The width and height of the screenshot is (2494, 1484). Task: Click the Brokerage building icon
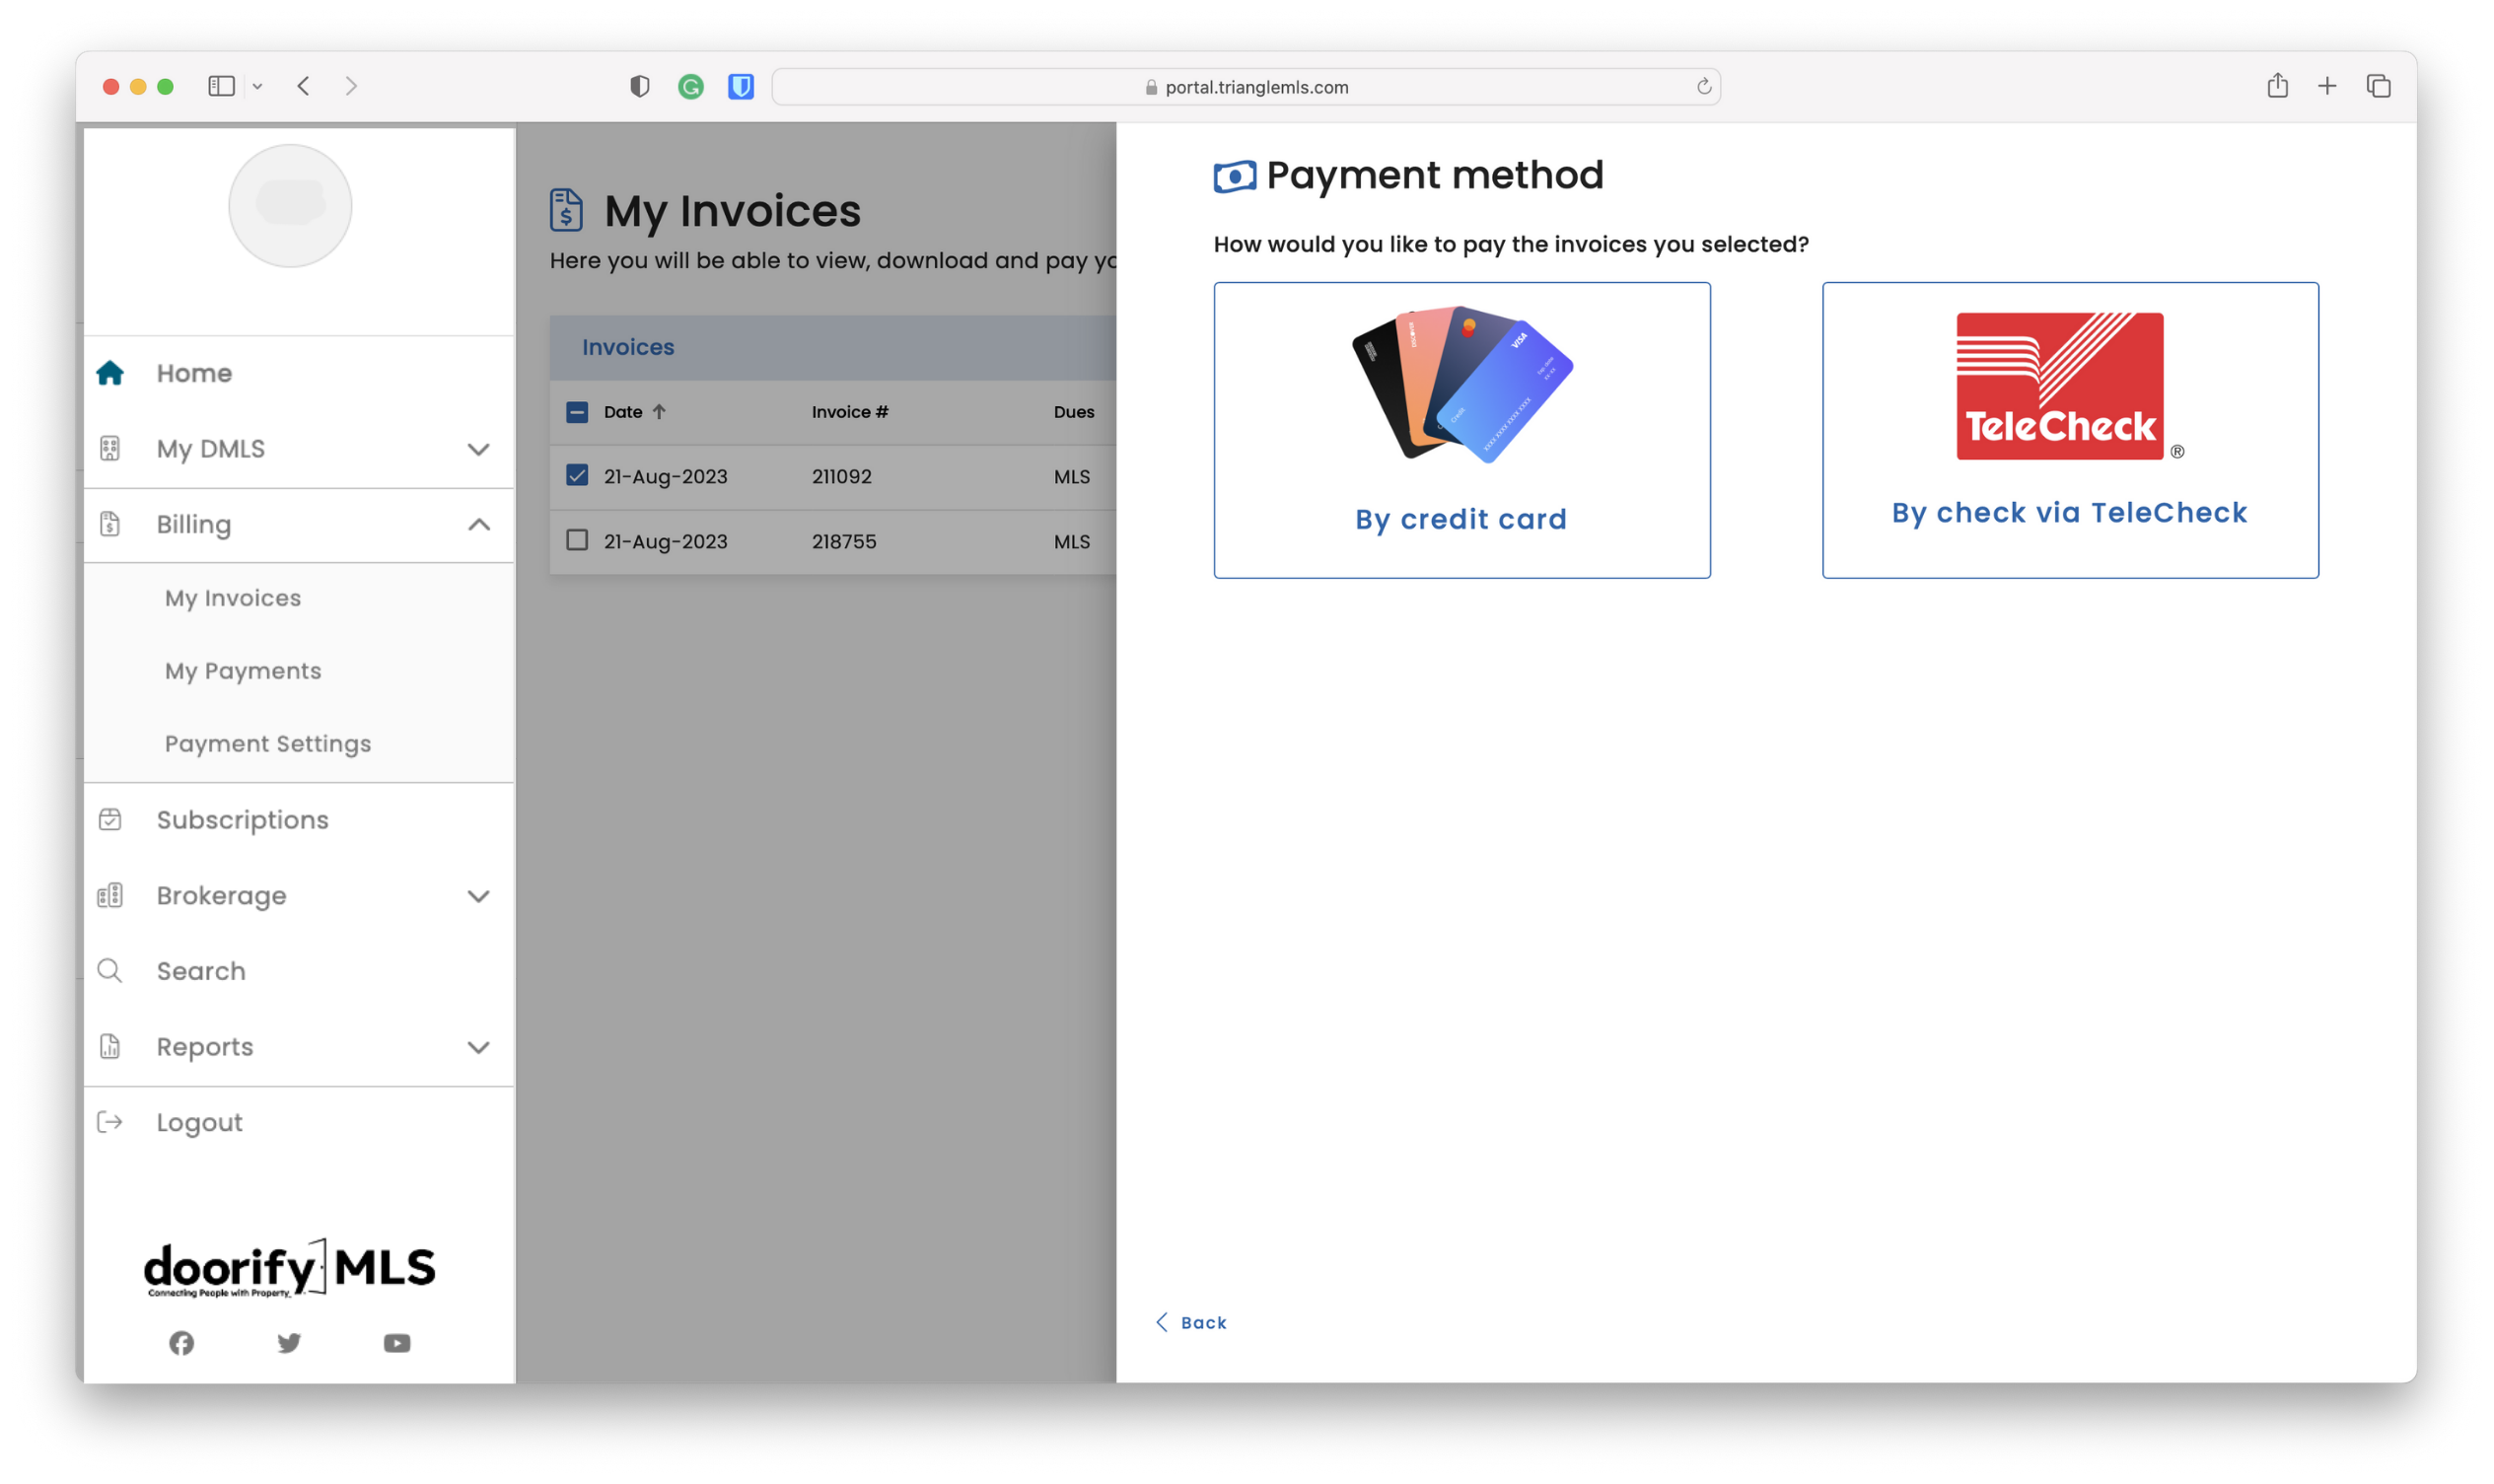click(110, 895)
